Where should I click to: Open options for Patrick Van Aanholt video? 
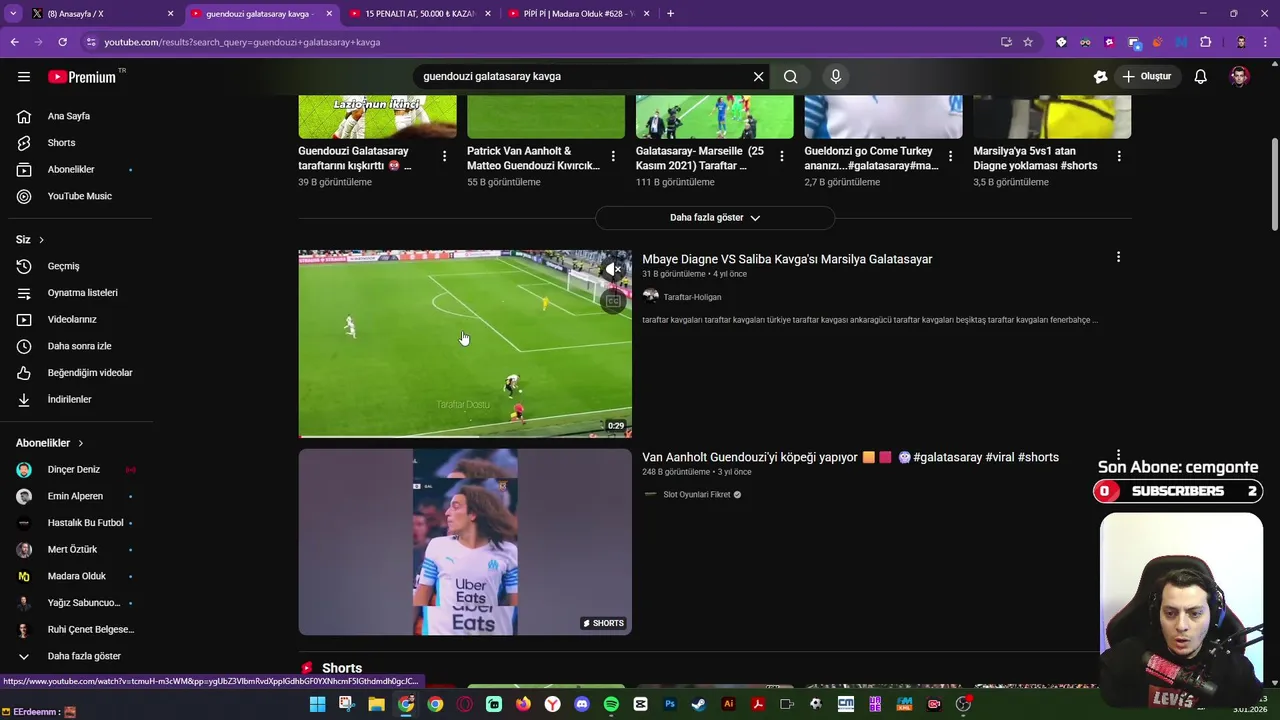pos(613,156)
